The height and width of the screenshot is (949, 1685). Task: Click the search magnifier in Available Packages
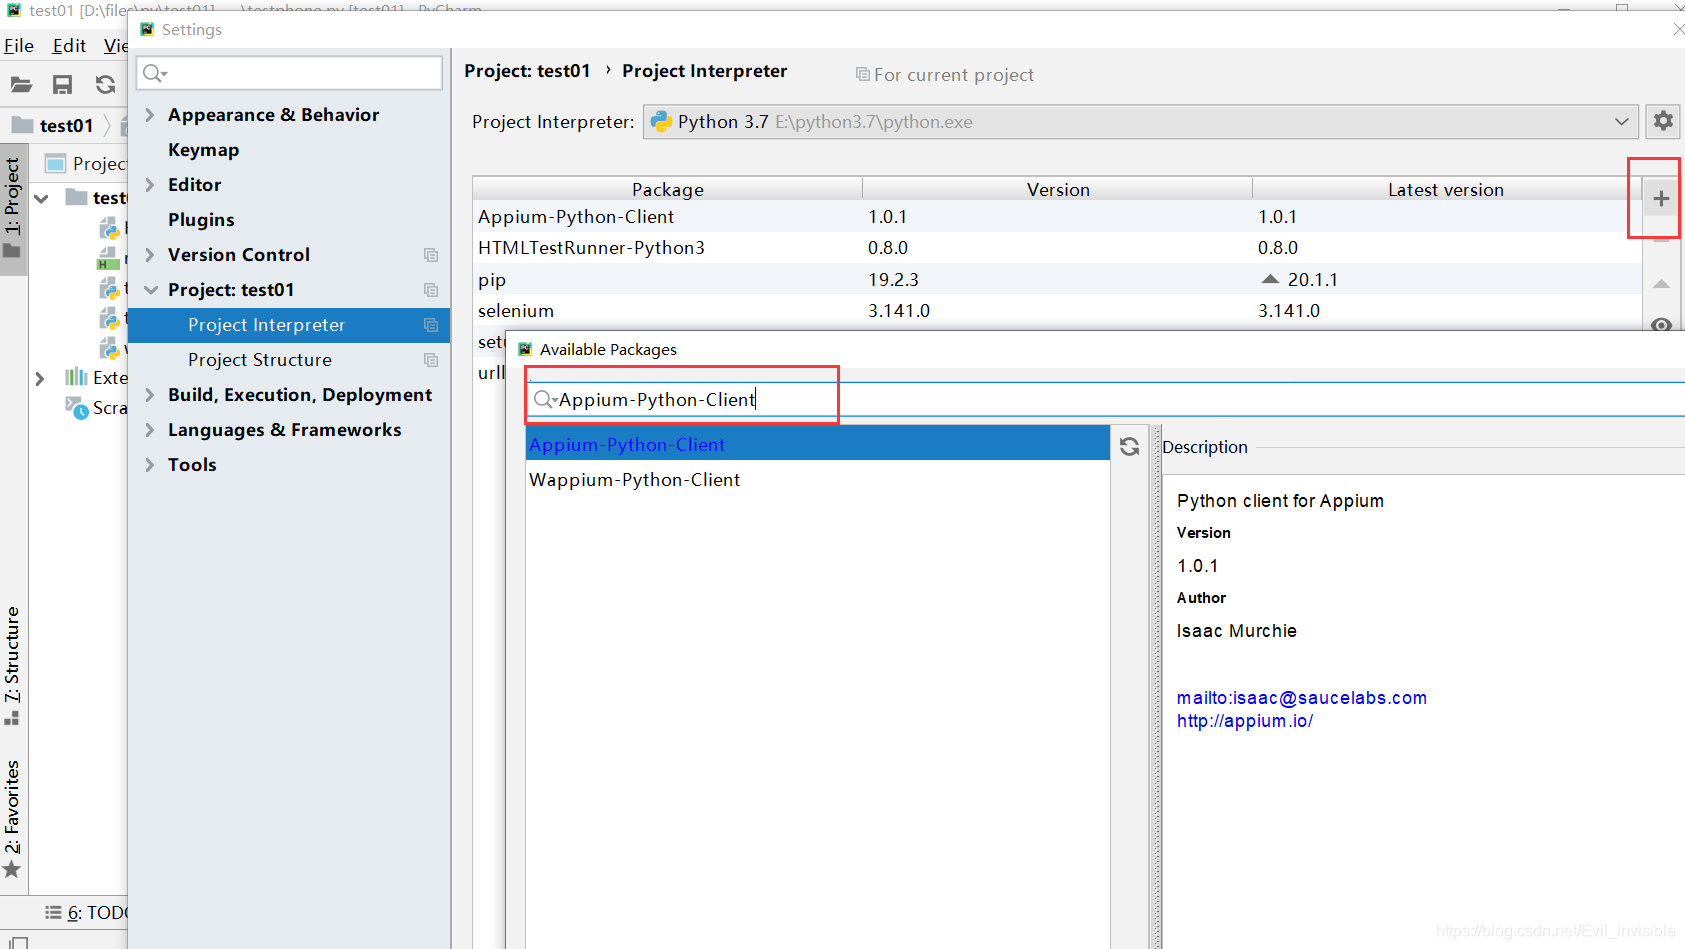(x=544, y=400)
